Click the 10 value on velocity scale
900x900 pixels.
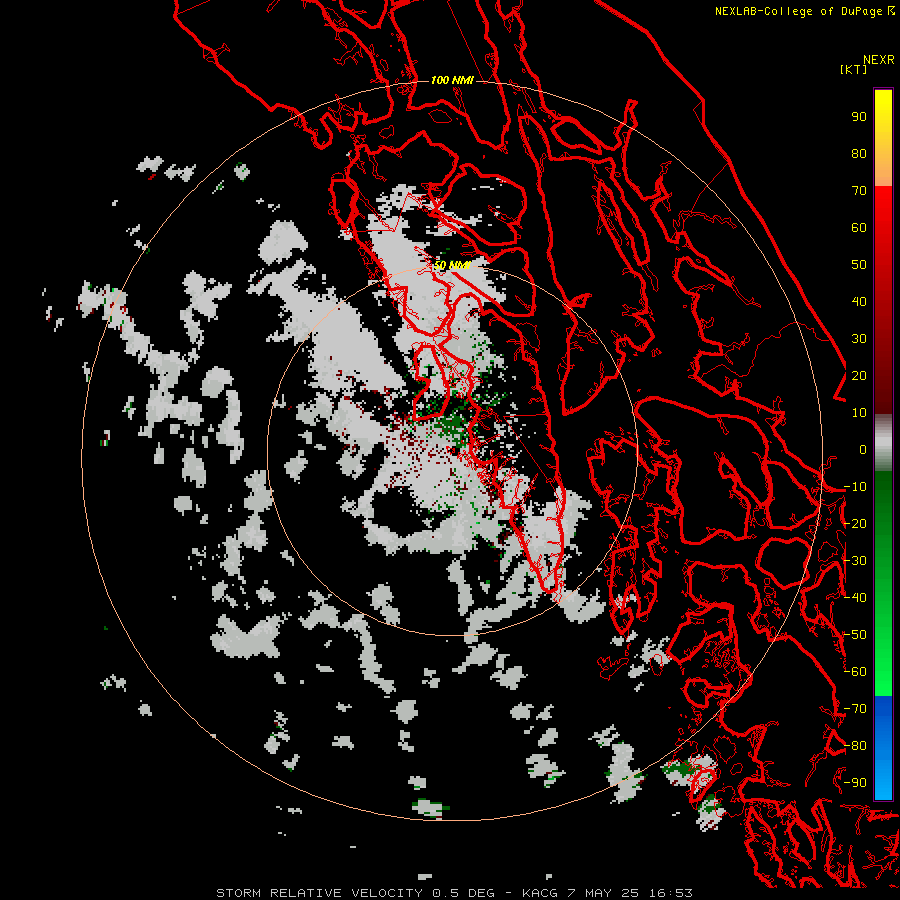(859, 413)
